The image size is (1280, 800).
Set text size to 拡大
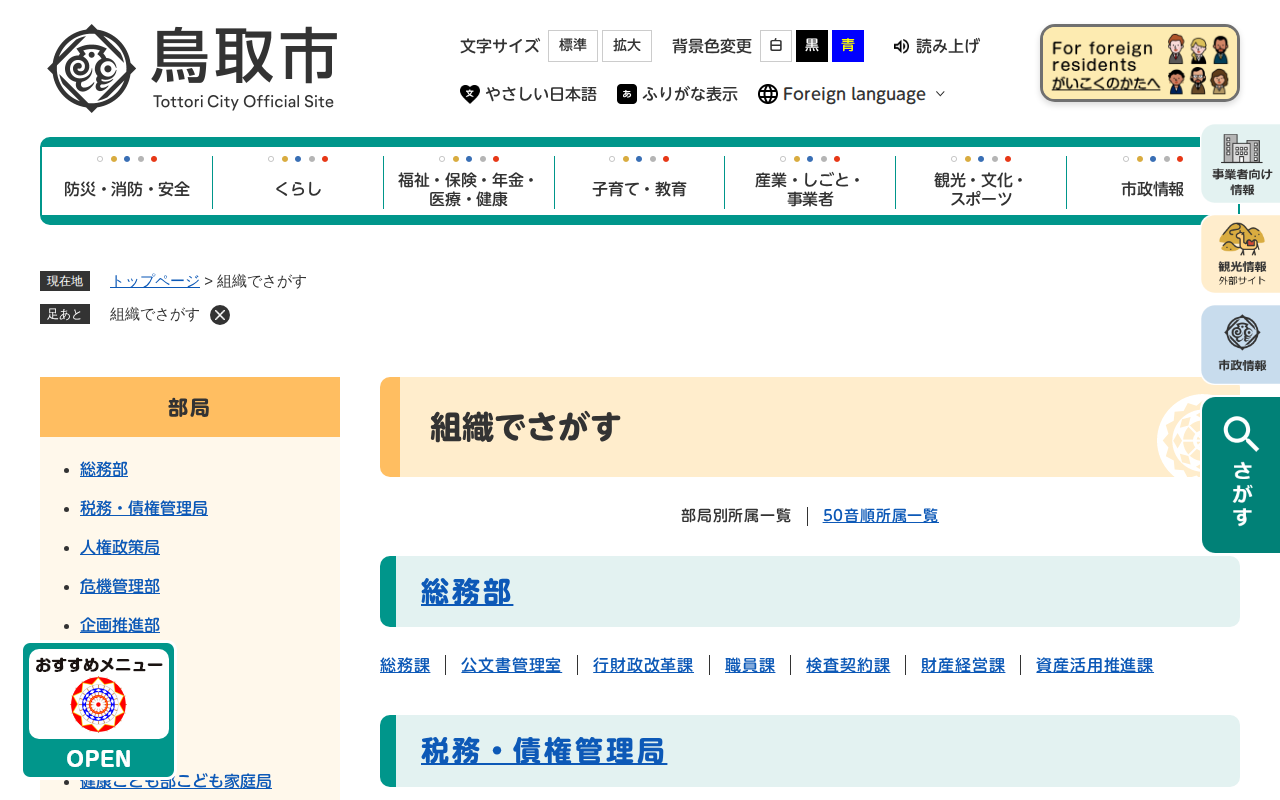tap(627, 46)
